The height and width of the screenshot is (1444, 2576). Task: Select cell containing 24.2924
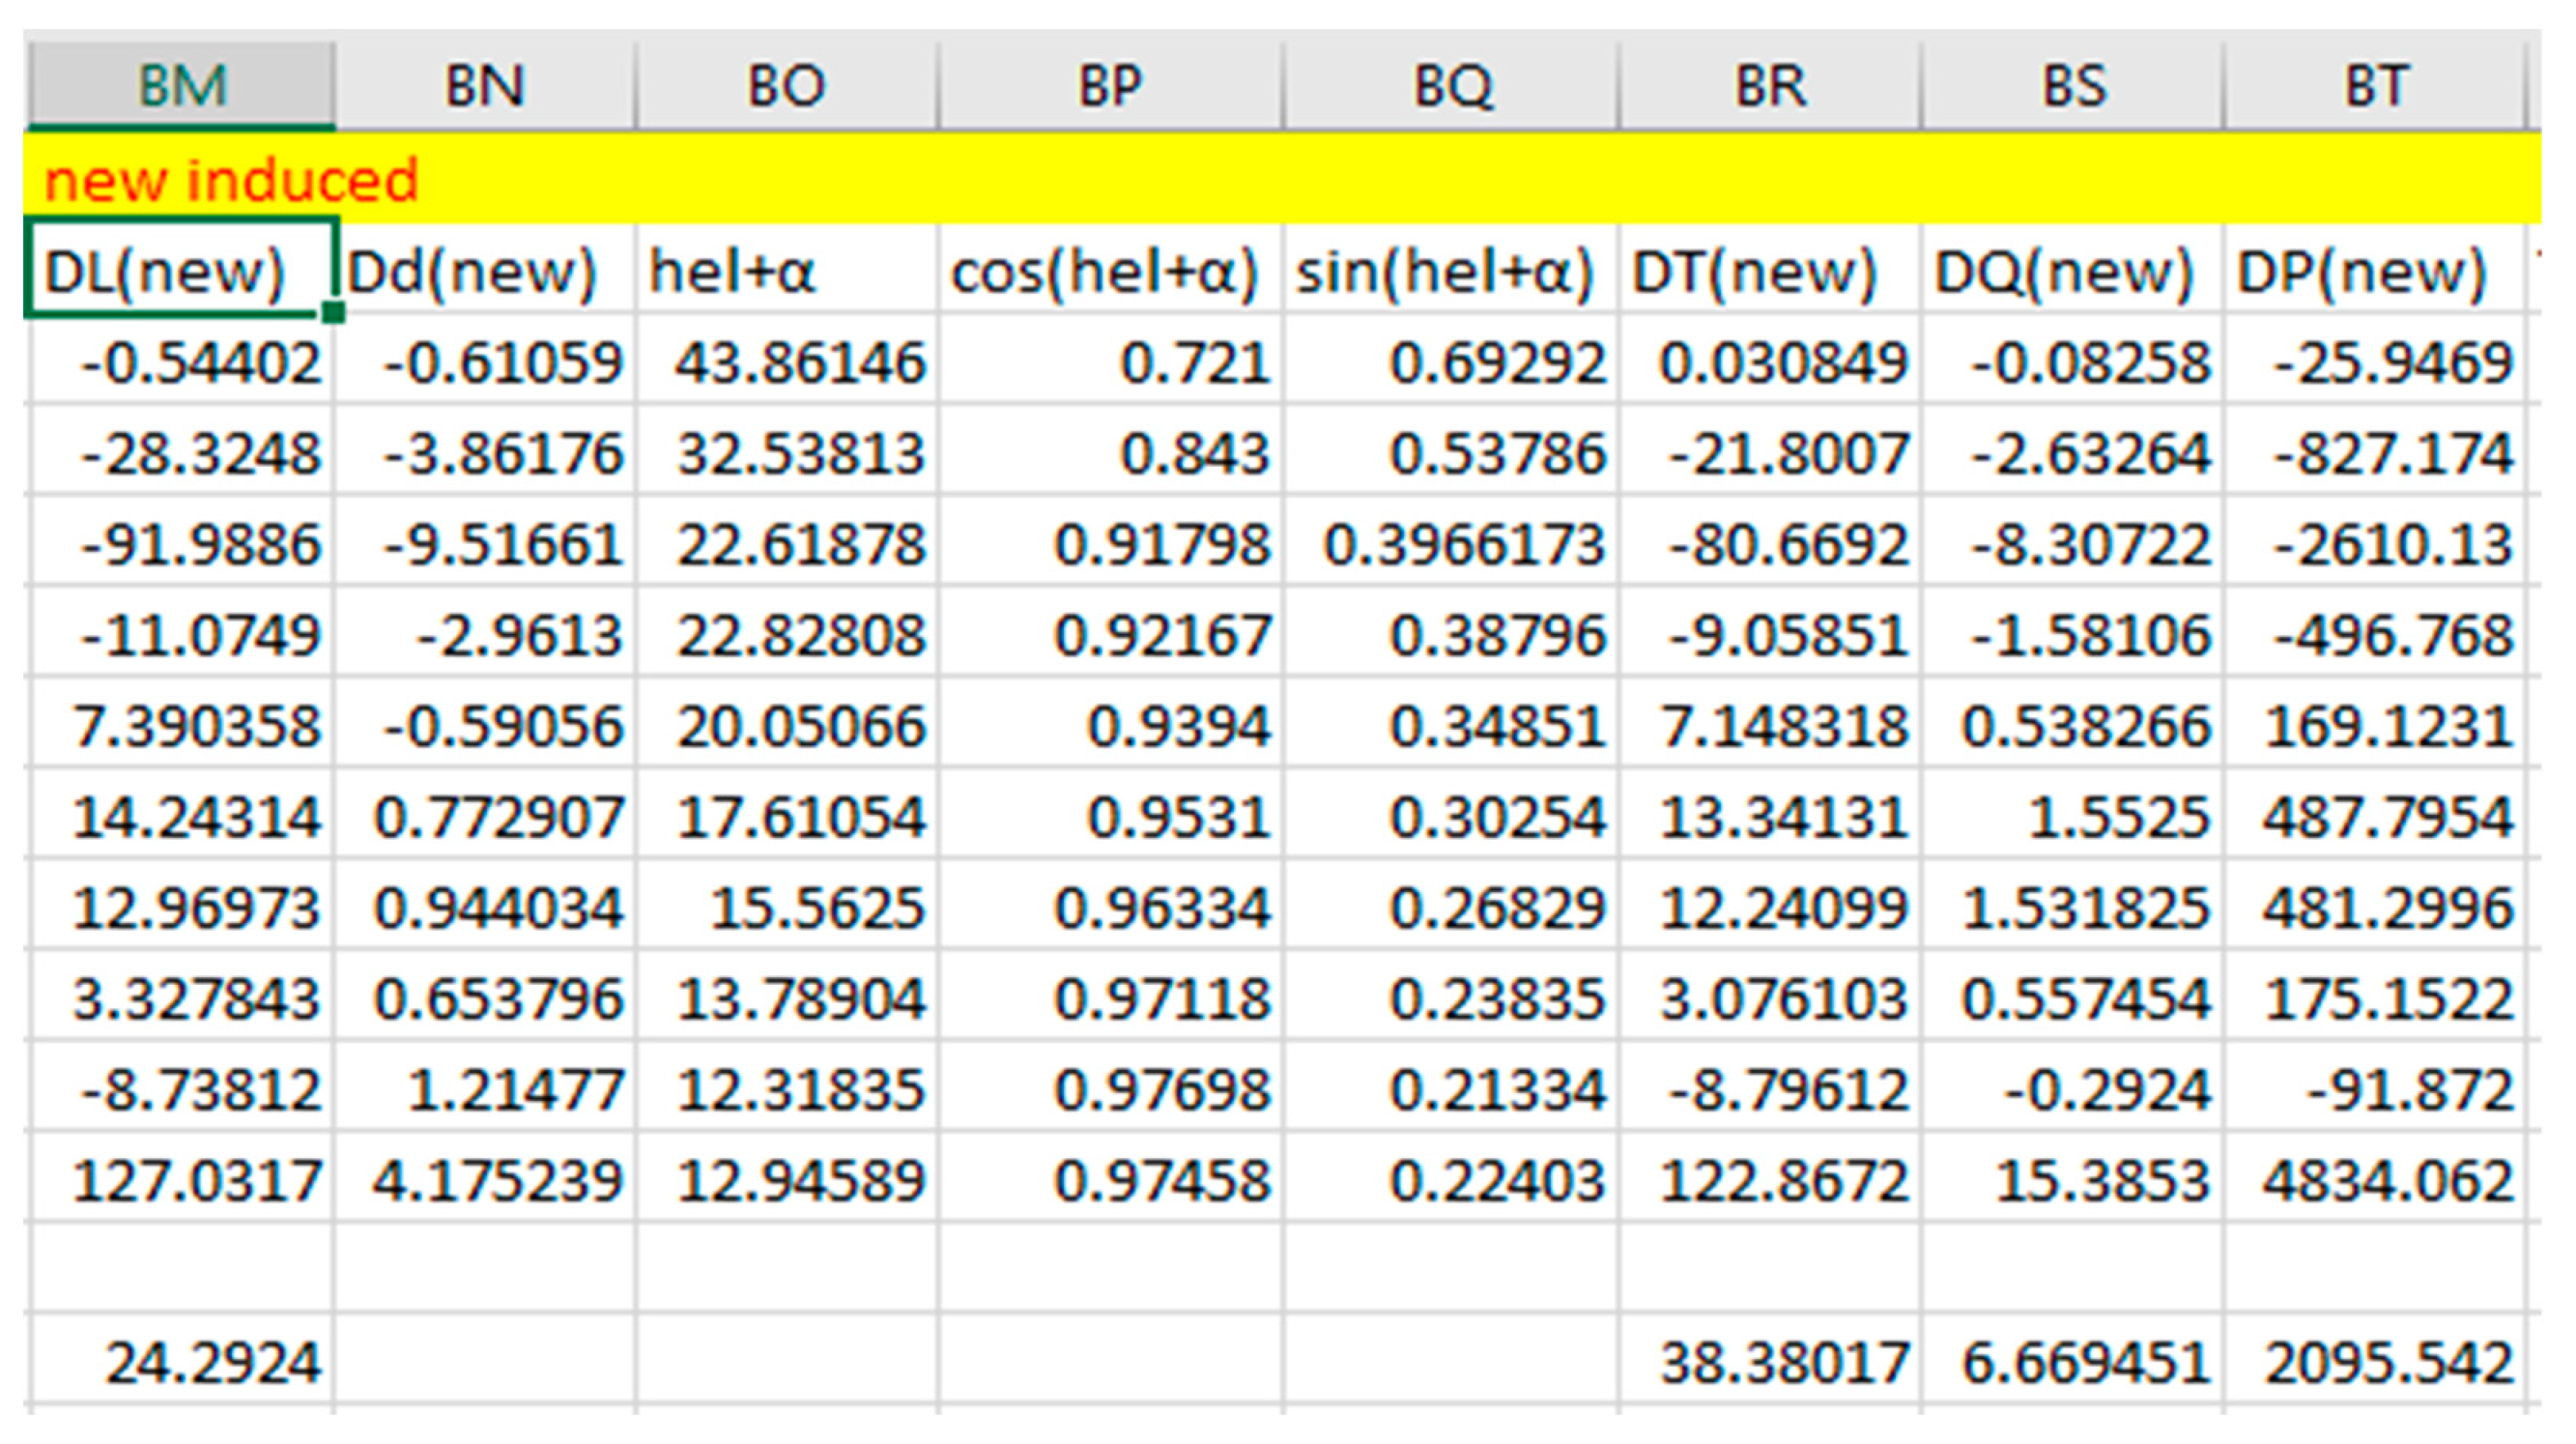(212, 1363)
